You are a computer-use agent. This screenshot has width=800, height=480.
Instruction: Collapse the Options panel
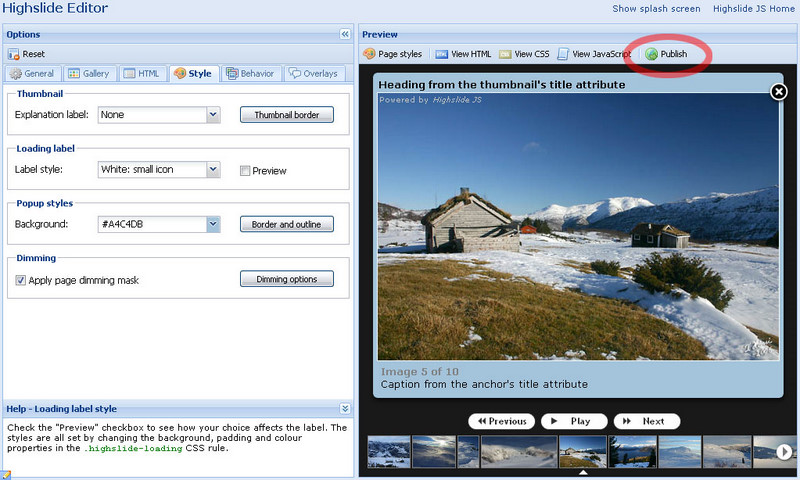[x=345, y=34]
